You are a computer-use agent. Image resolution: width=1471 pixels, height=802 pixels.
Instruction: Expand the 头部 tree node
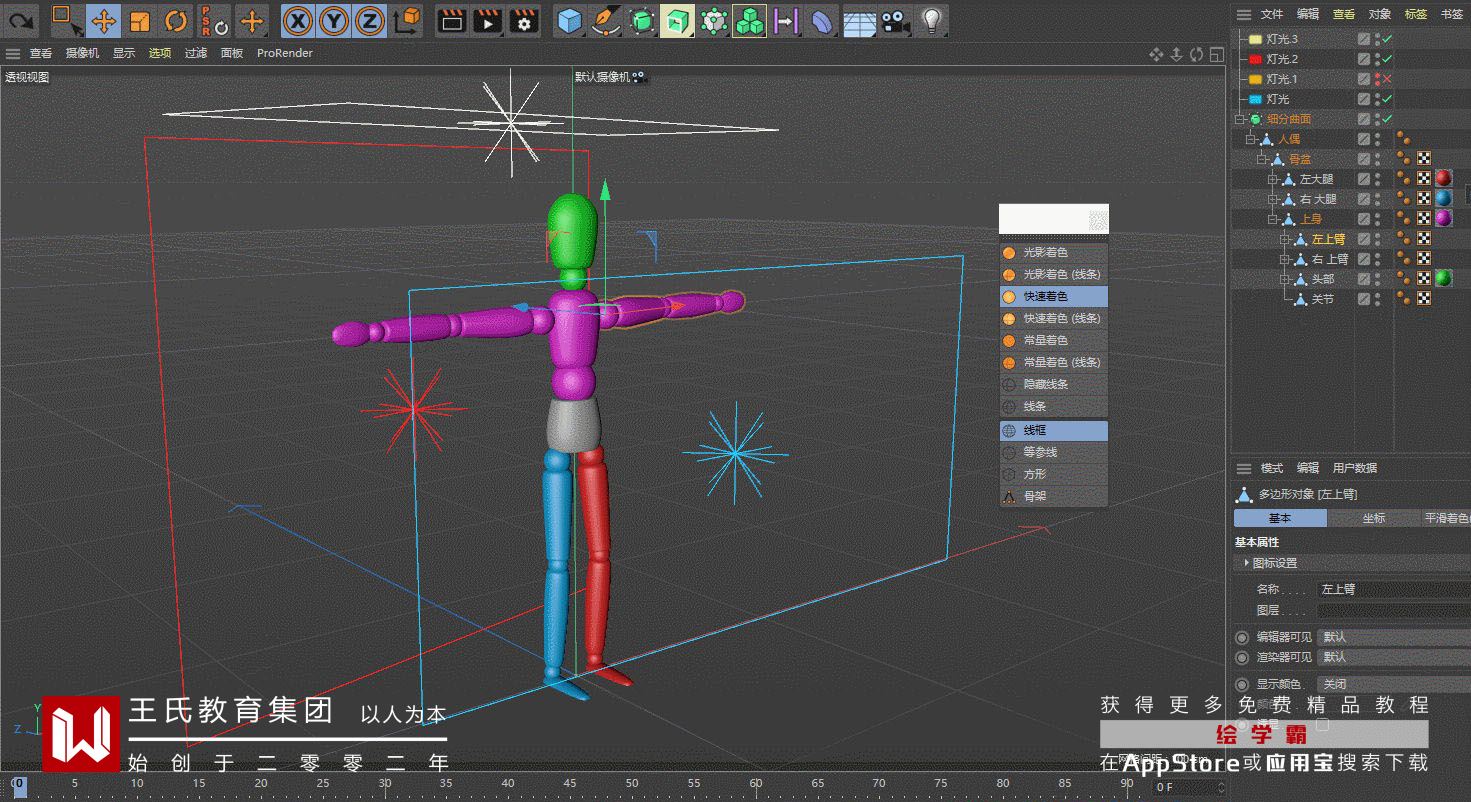coord(1285,279)
